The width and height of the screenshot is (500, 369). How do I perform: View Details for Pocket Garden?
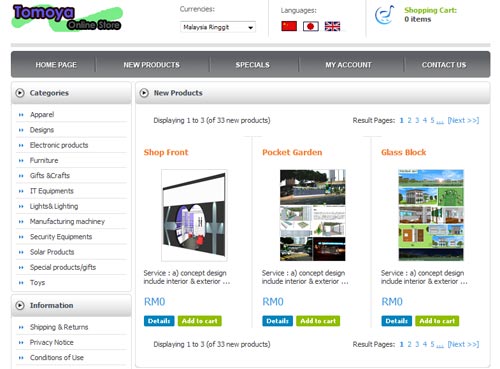(x=277, y=321)
